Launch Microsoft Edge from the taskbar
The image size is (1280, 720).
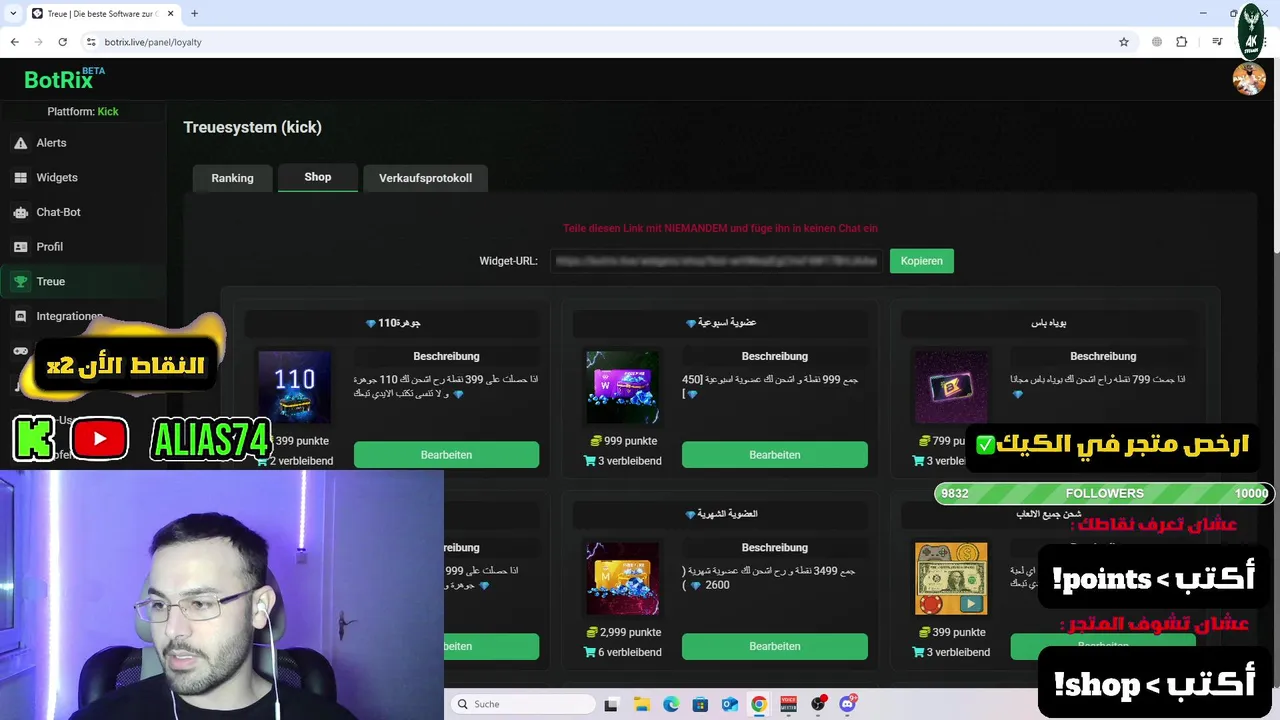tap(671, 704)
